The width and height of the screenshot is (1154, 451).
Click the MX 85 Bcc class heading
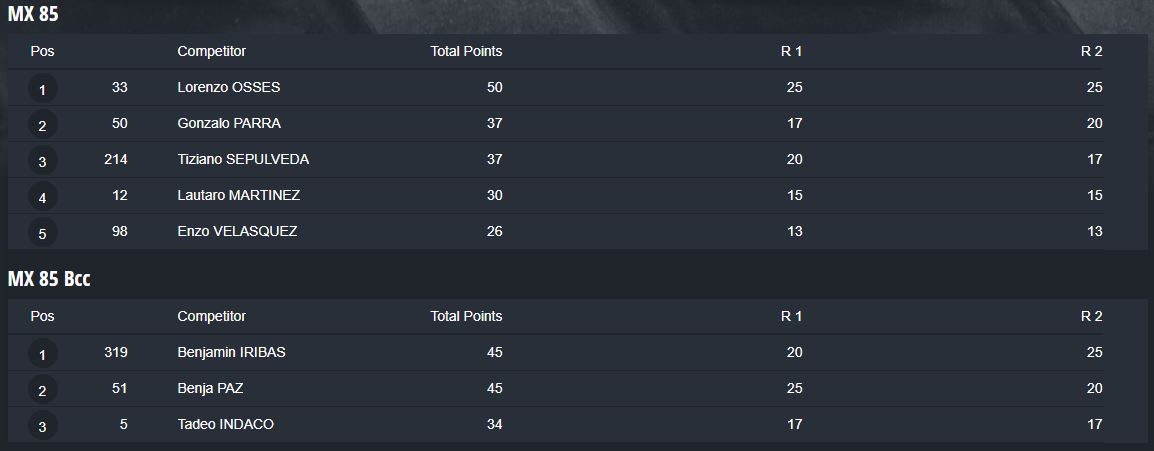49,279
